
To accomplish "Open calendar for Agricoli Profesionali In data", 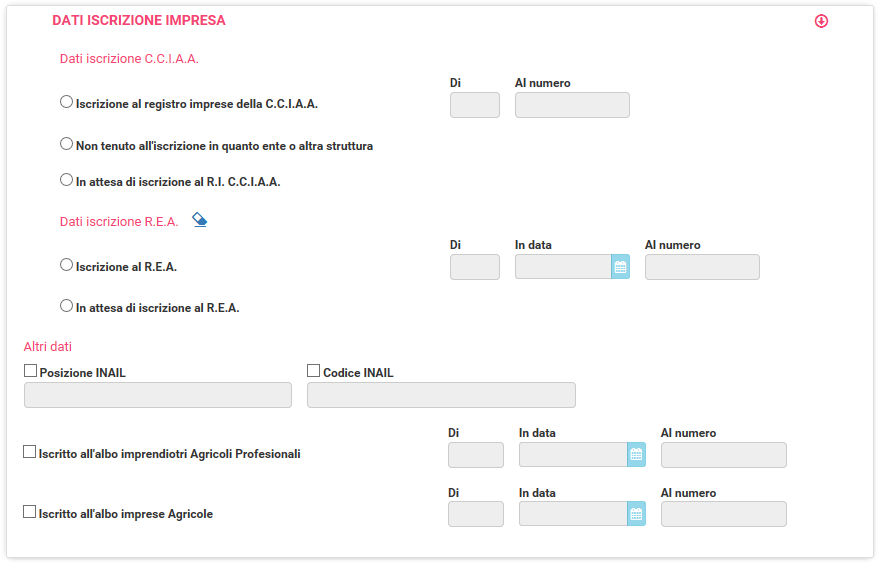I will tap(636, 454).
